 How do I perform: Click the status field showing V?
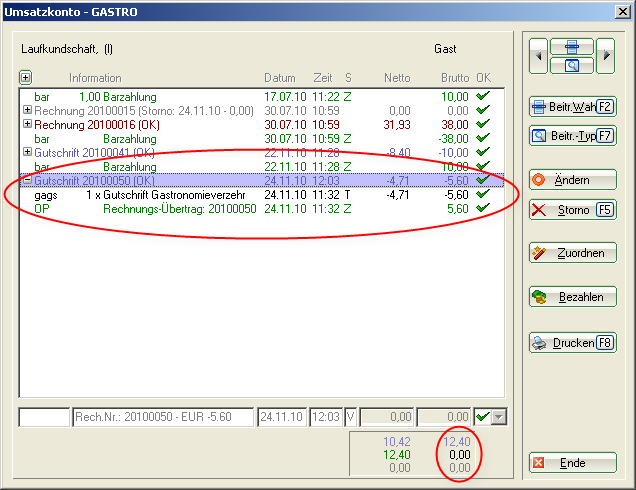coord(351,417)
